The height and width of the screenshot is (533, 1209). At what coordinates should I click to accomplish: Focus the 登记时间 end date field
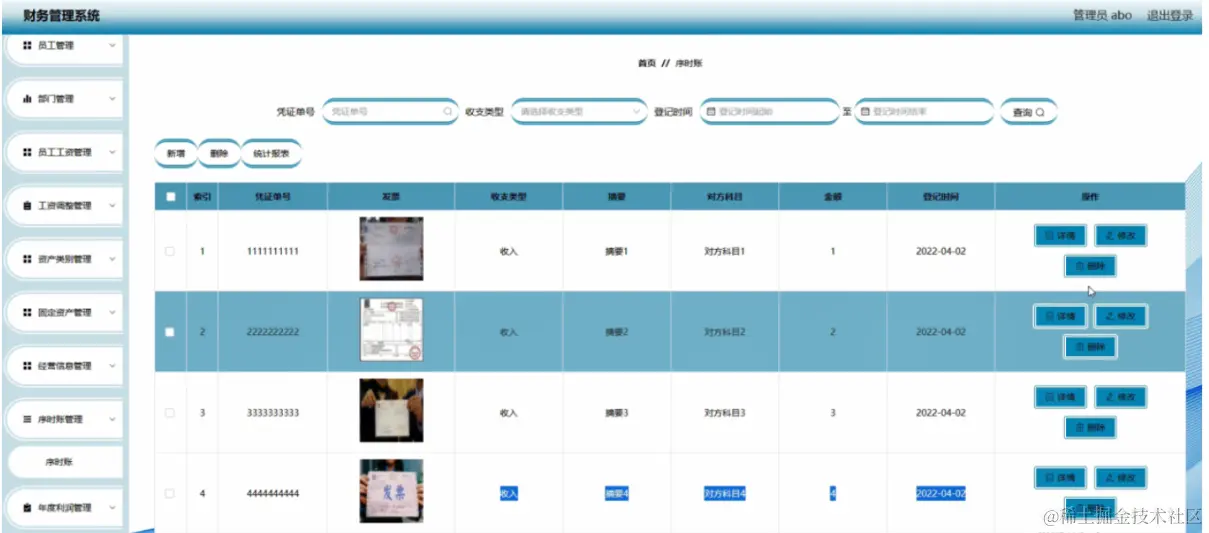click(x=923, y=112)
